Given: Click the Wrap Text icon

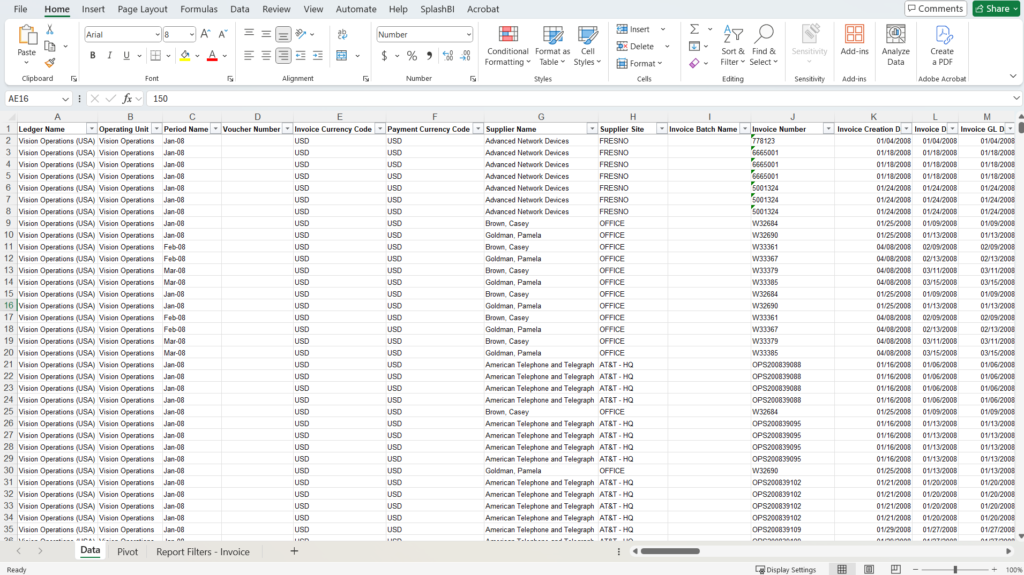Looking at the screenshot, I should coord(342,35).
